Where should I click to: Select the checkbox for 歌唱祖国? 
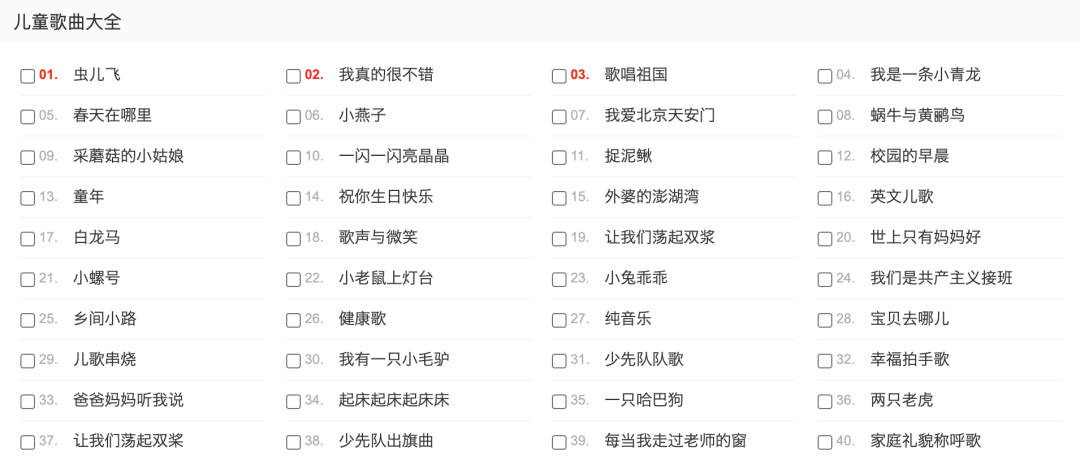(x=559, y=76)
